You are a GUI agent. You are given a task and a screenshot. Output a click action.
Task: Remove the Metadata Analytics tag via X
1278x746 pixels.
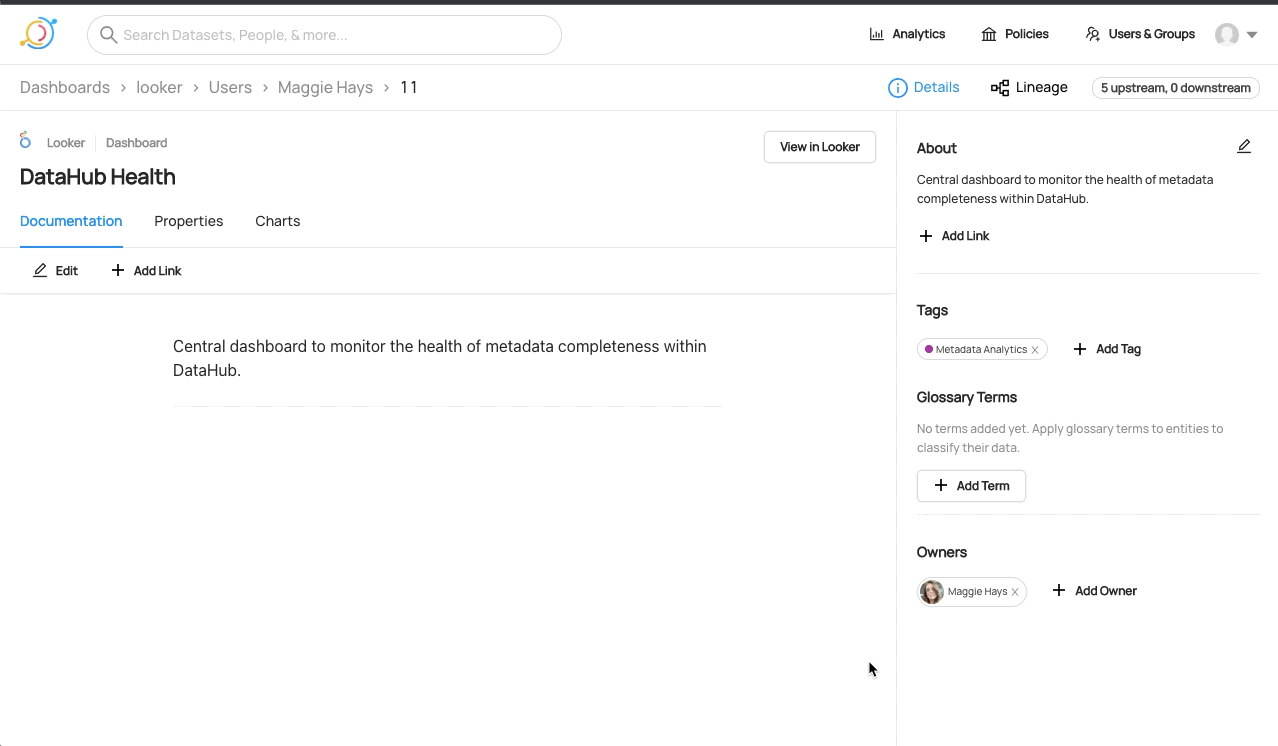pyautogui.click(x=1035, y=350)
